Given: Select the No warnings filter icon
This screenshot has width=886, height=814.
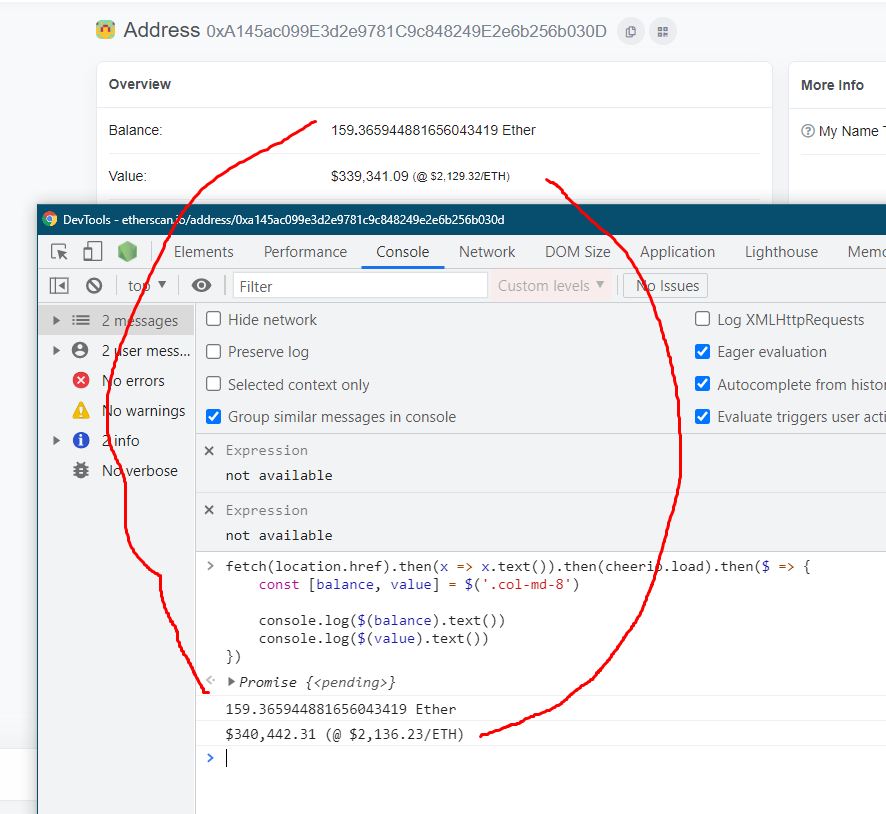Looking at the screenshot, I should click(x=81, y=410).
